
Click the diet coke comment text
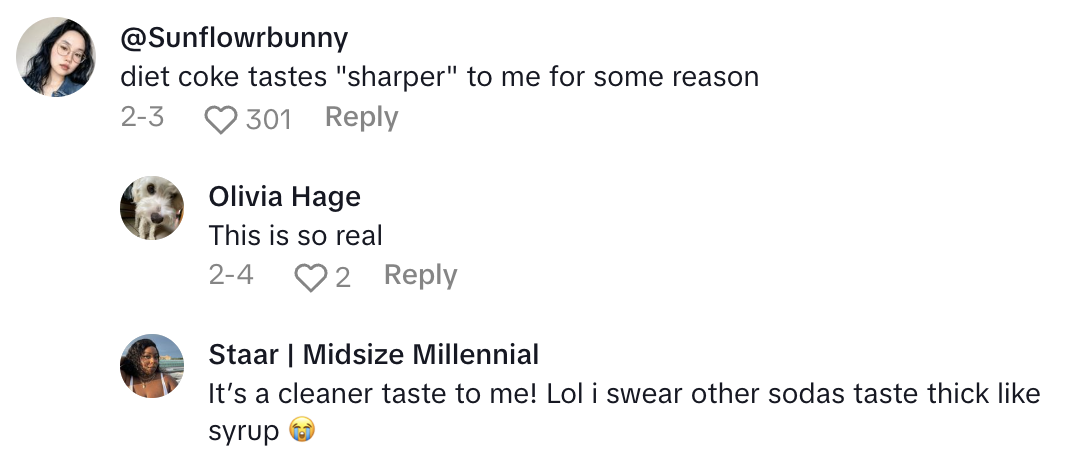(x=439, y=77)
